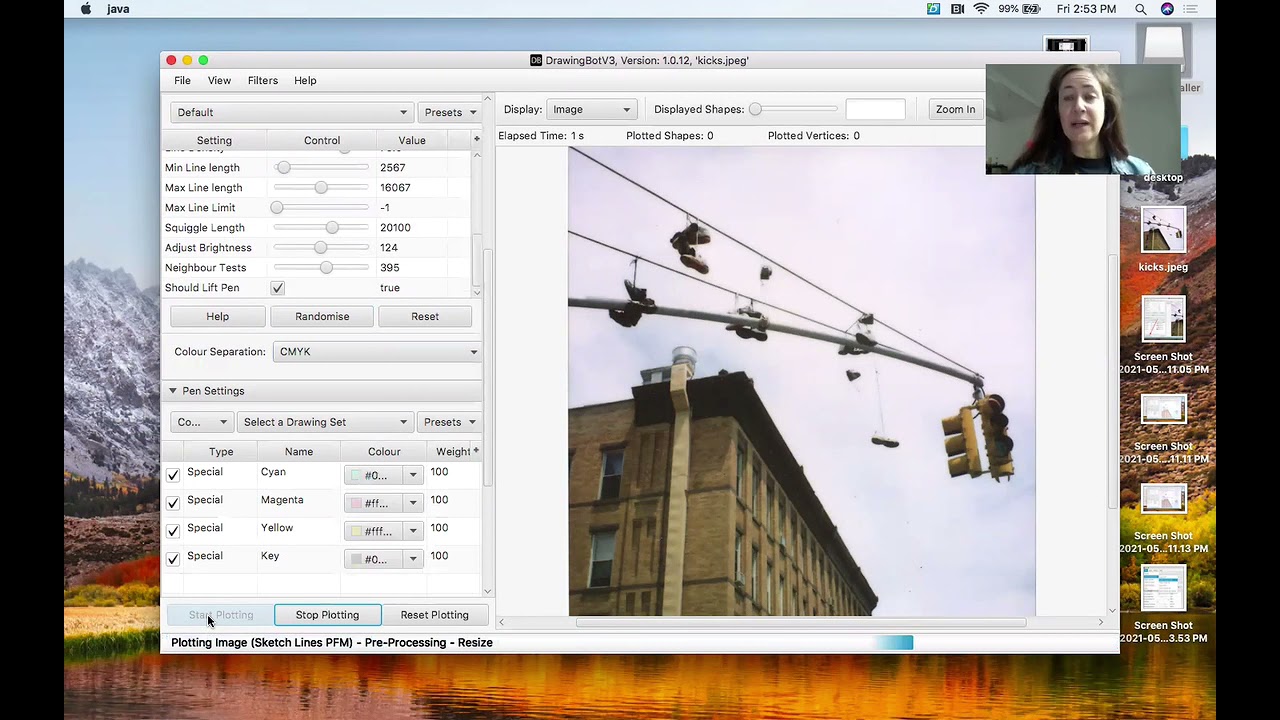1280x720 pixels.
Task: Click the Help button below settings
Action: point(218,316)
